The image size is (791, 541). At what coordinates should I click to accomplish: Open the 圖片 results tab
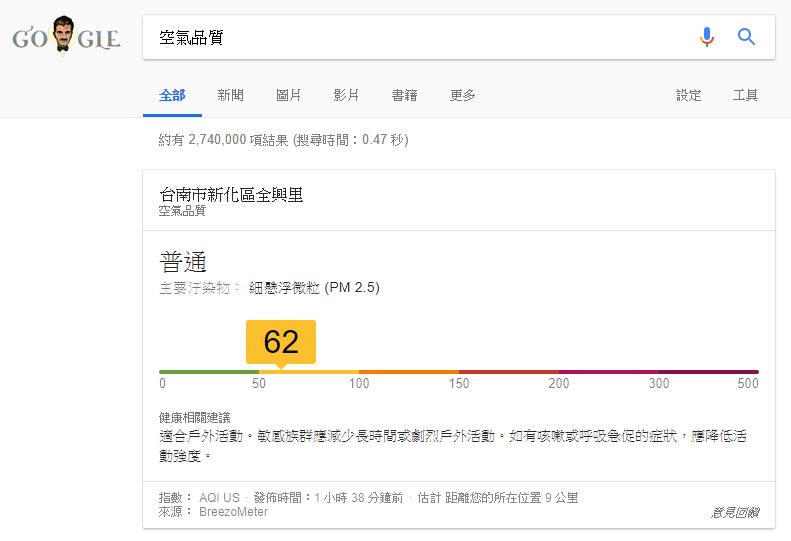(x=289, y=95)
